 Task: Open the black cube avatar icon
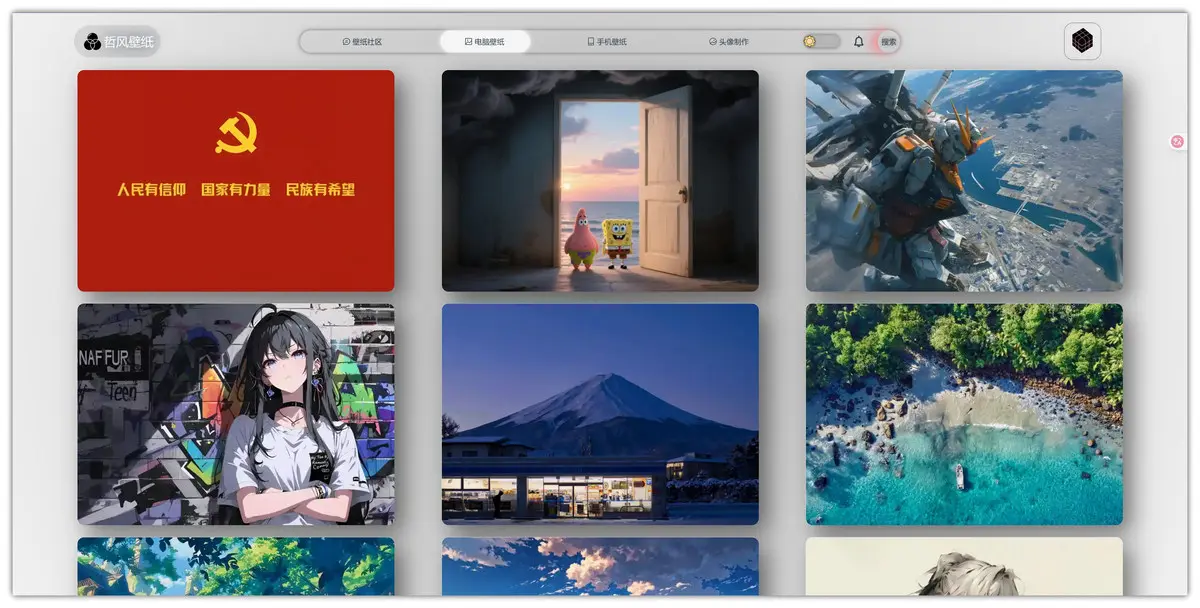tap(1082, 41)
